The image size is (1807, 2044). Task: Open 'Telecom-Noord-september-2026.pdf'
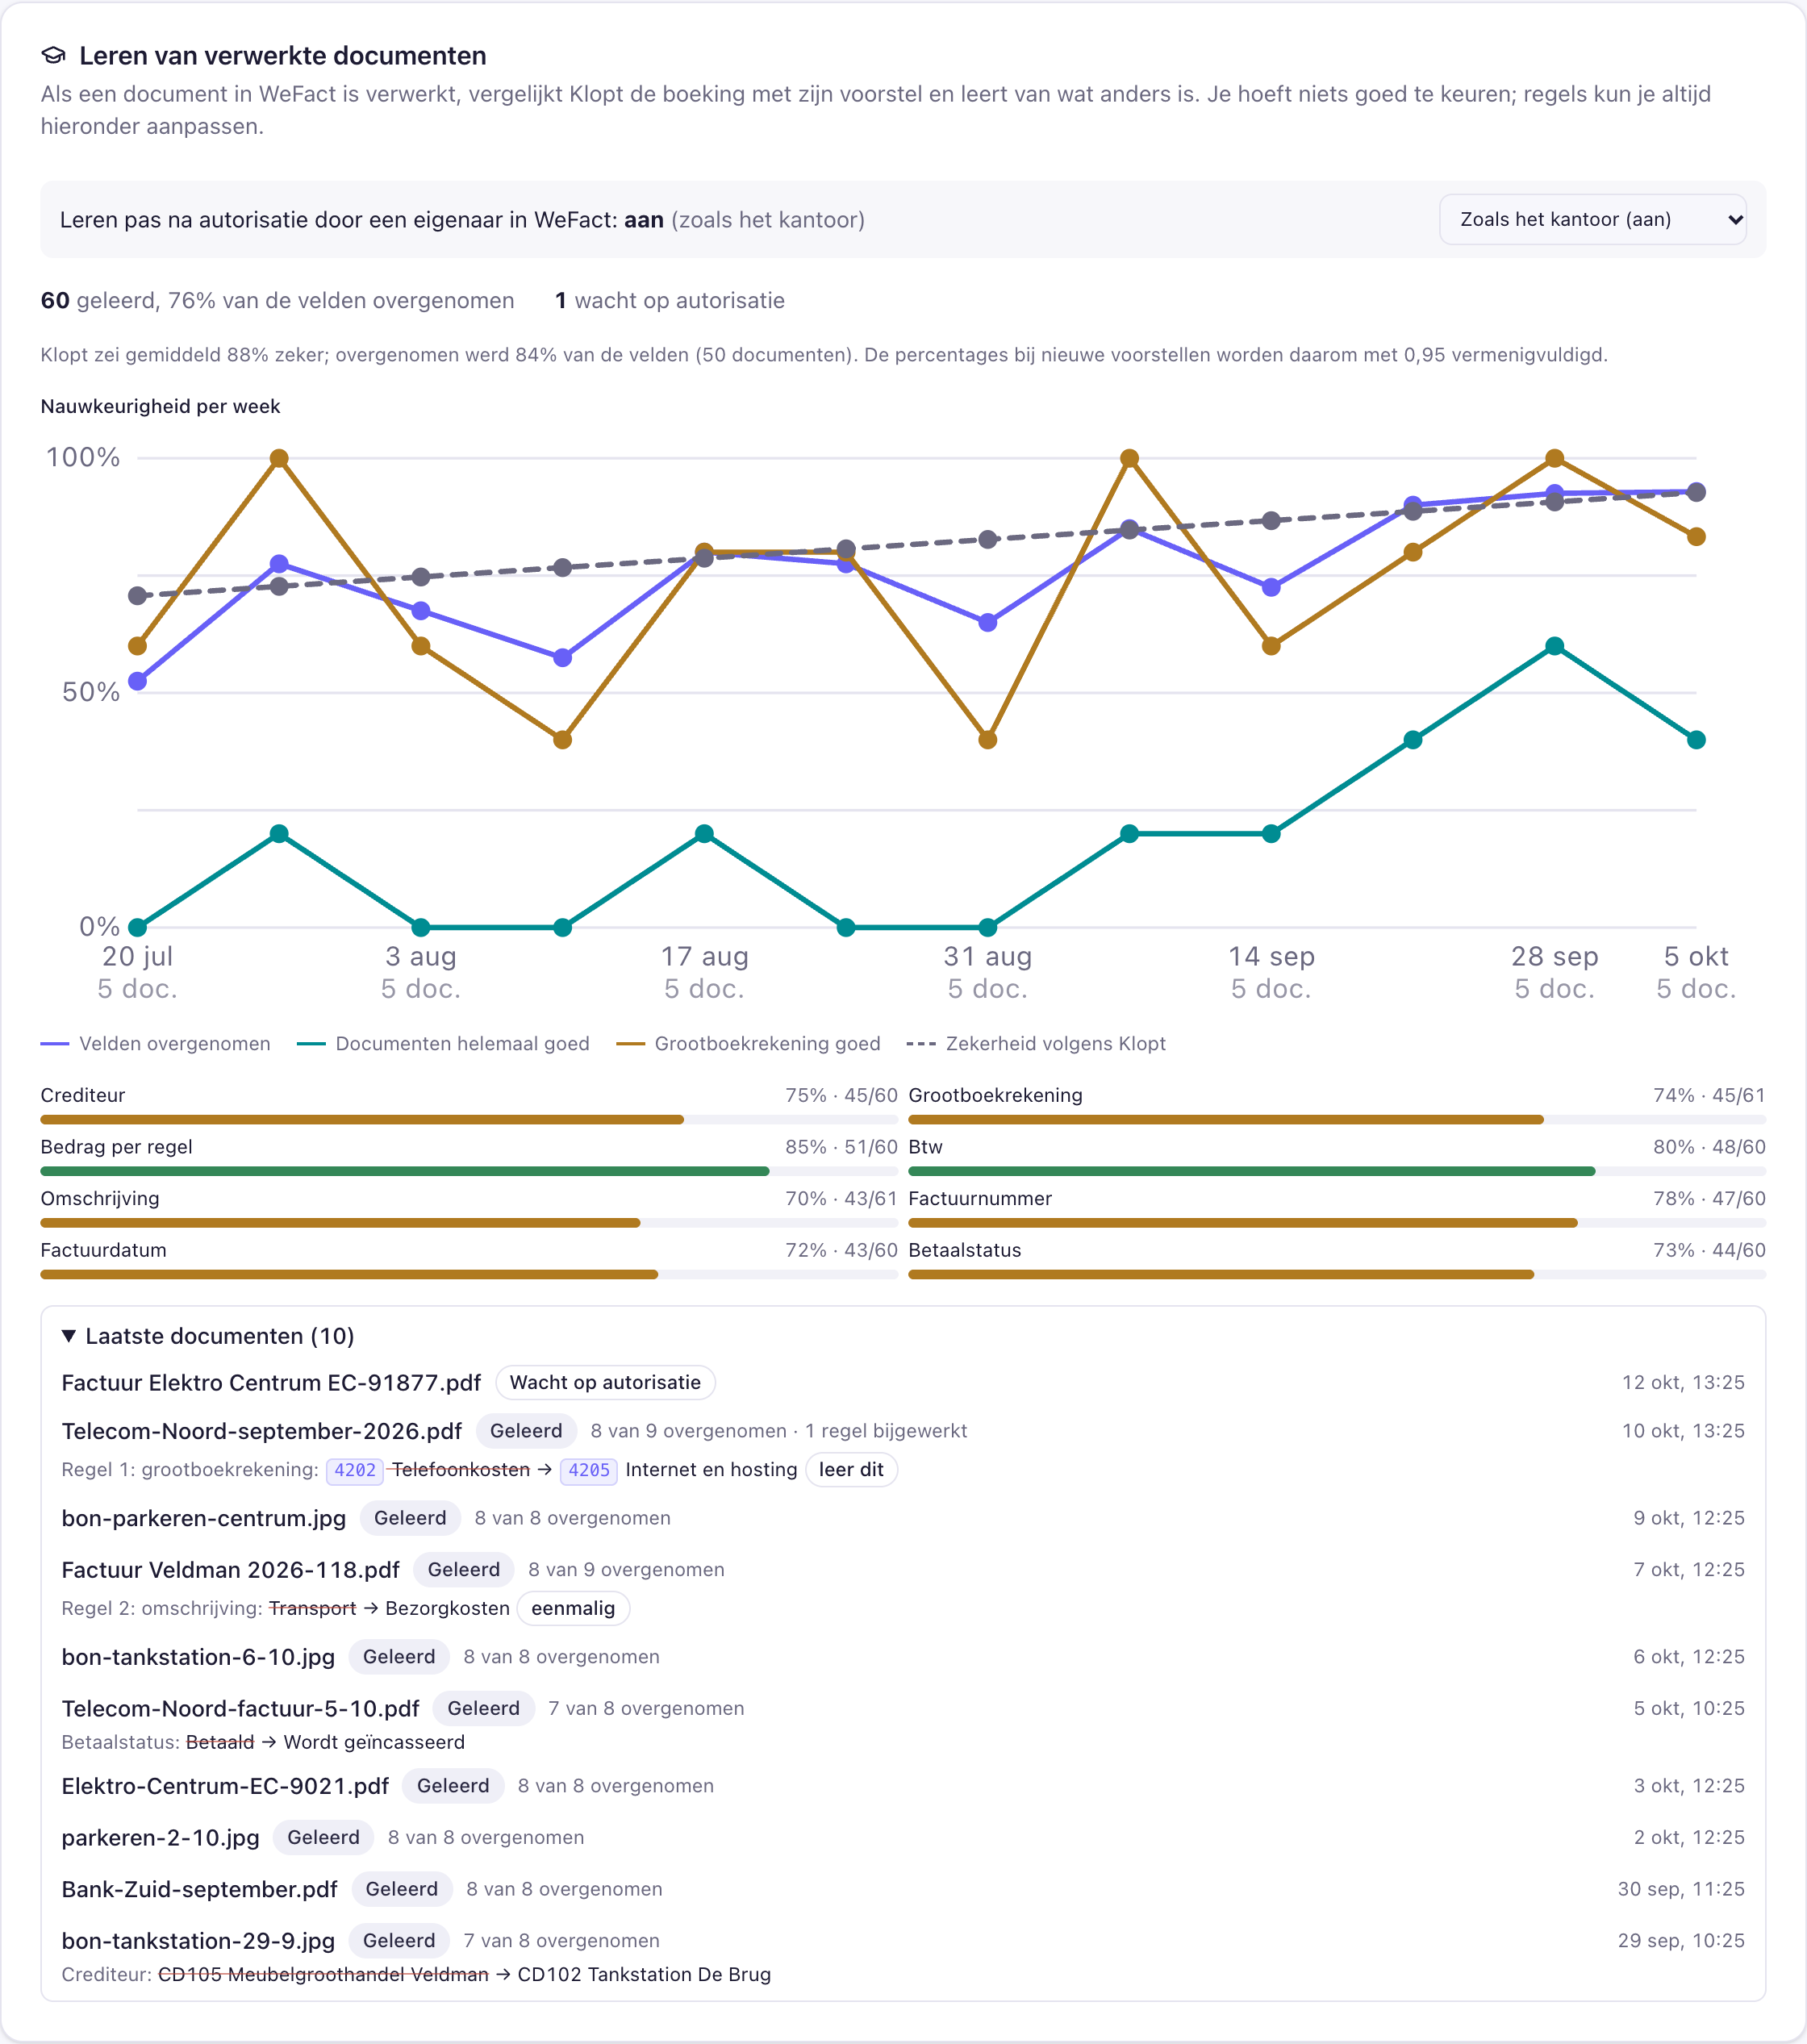[261, 1431]
